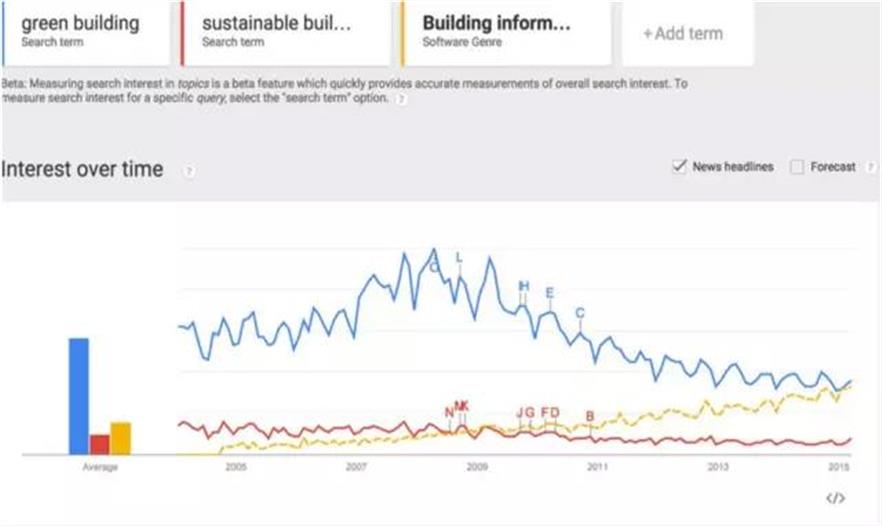Open news headline marker H
Image resolution: width=882 pixels, height=526 pixels.
point(523,286)
